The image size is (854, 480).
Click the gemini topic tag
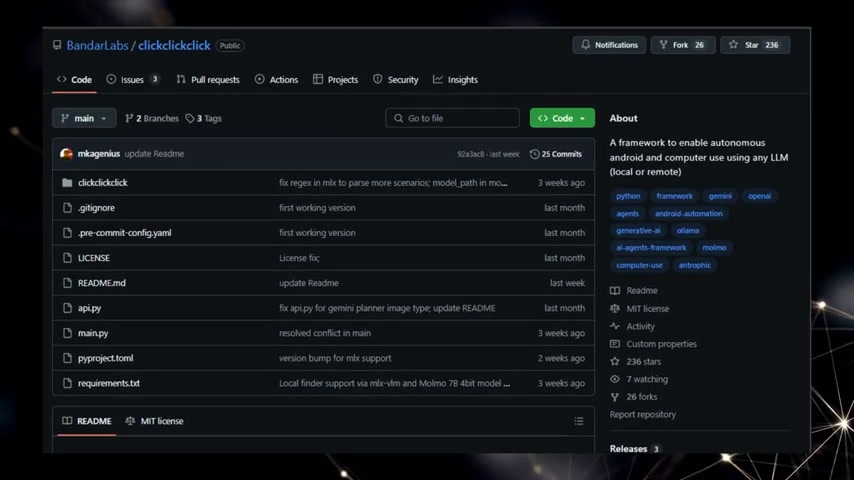point(720,196)
